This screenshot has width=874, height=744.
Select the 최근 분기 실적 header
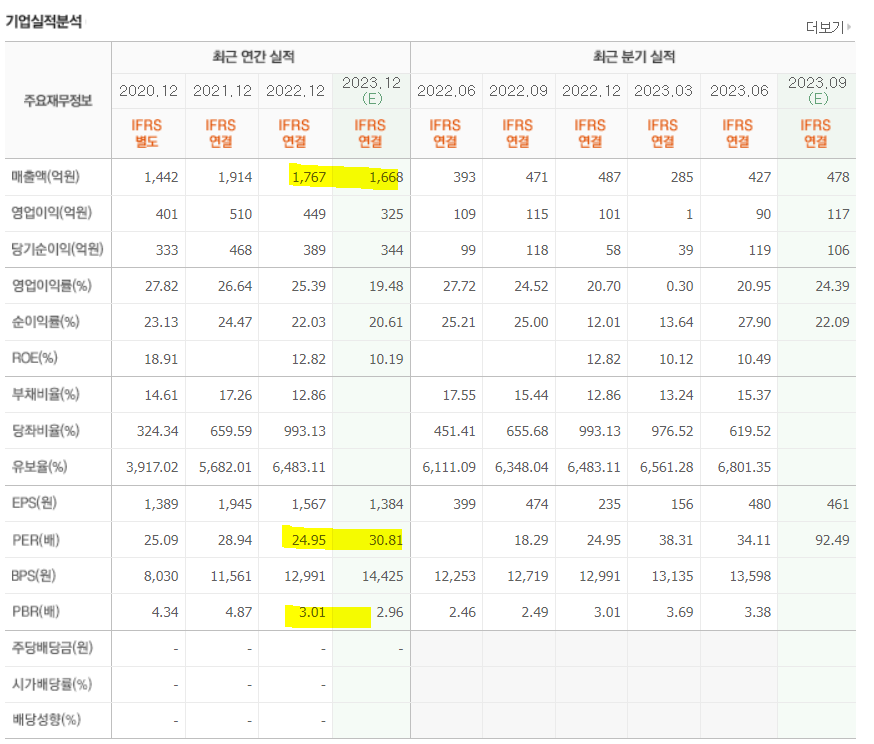[634, 56]
